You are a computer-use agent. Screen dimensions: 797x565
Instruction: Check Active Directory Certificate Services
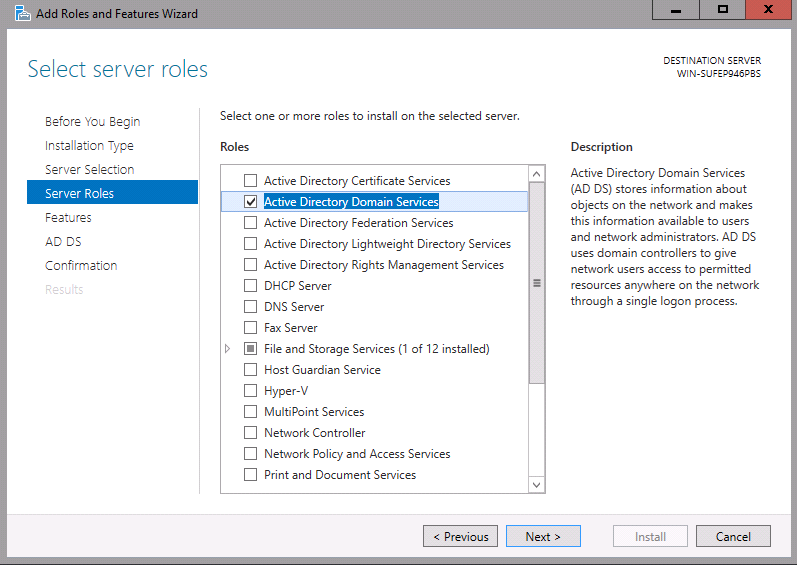250,181
